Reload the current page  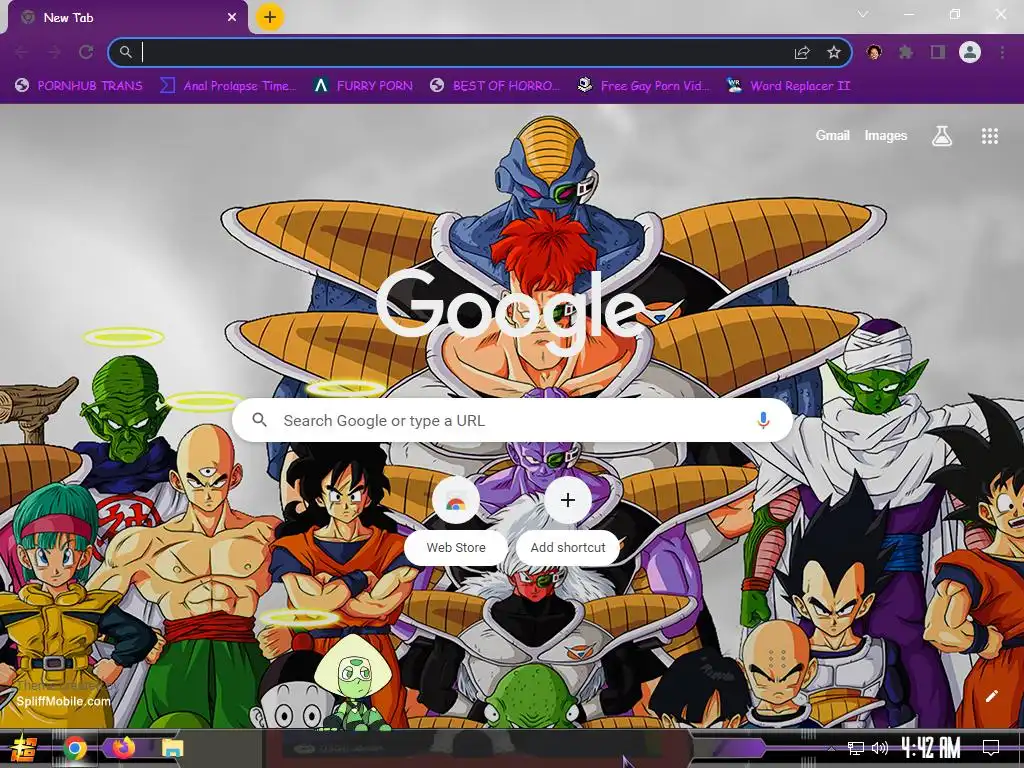pos(86,52)
